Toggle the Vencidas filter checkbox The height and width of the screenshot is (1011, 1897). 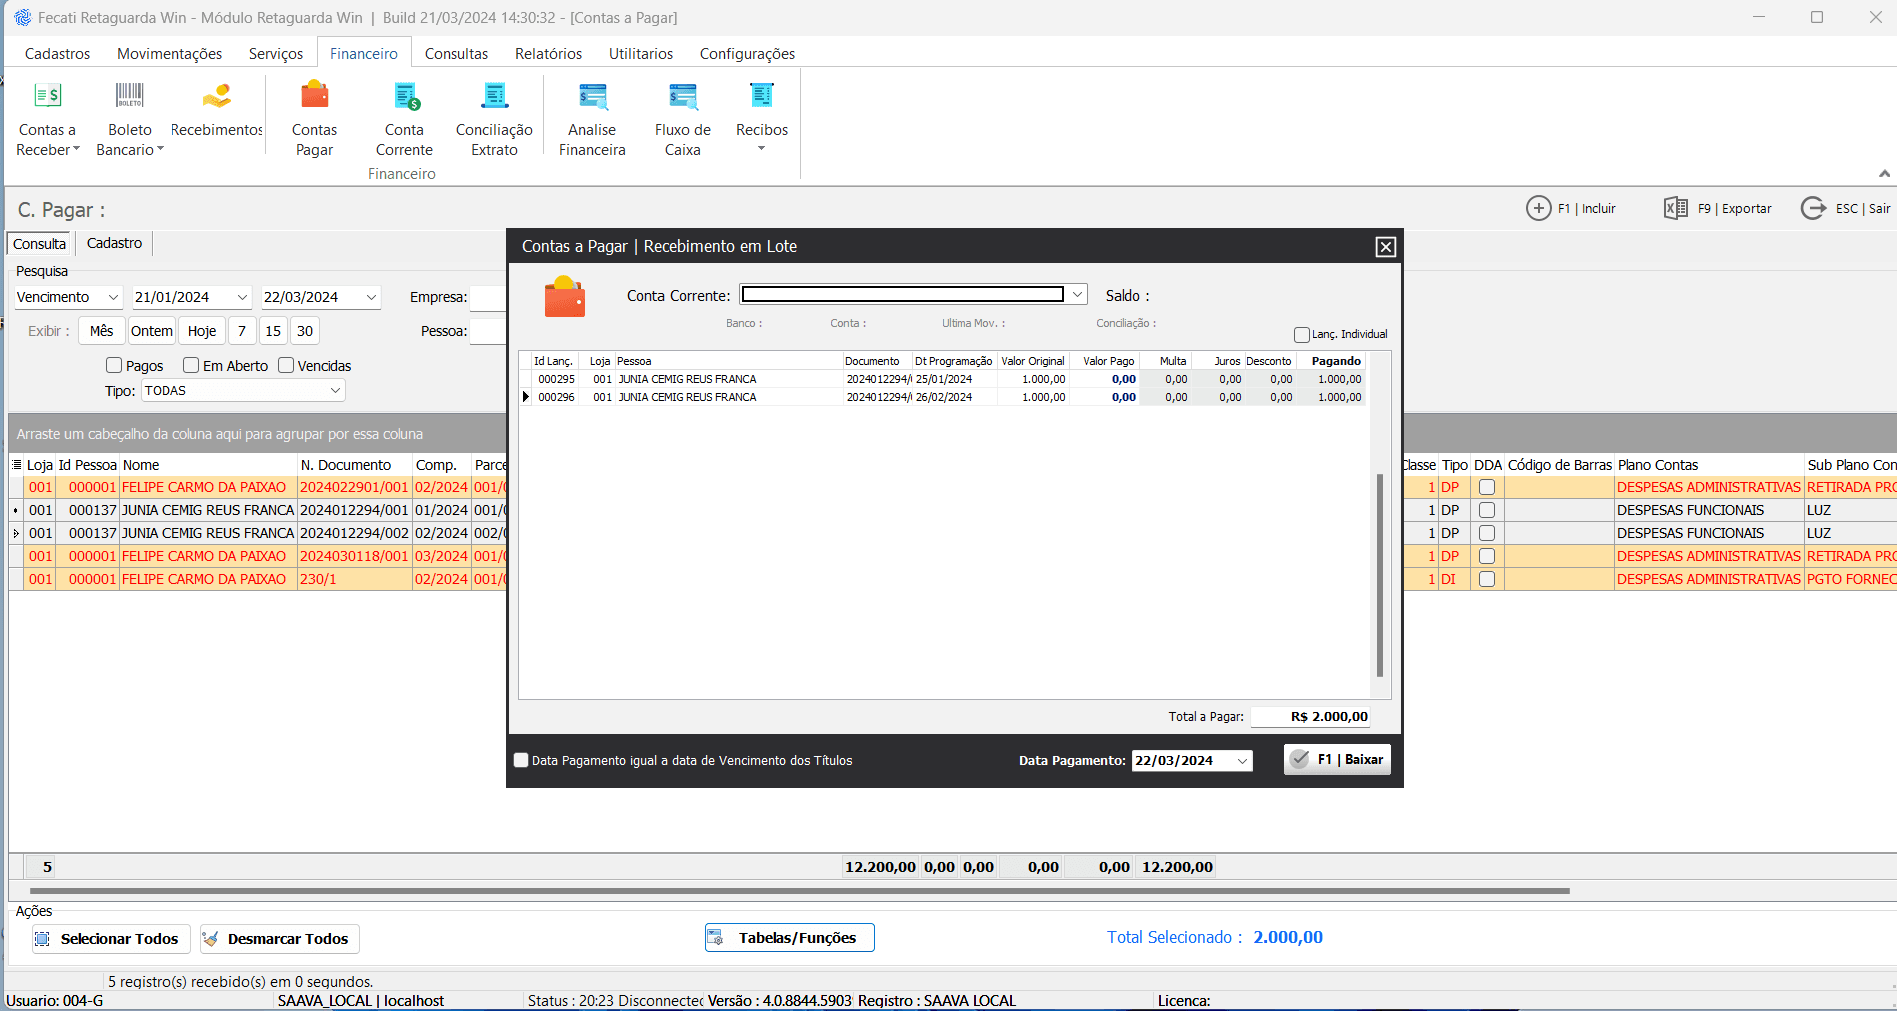(x=287, y=366)
